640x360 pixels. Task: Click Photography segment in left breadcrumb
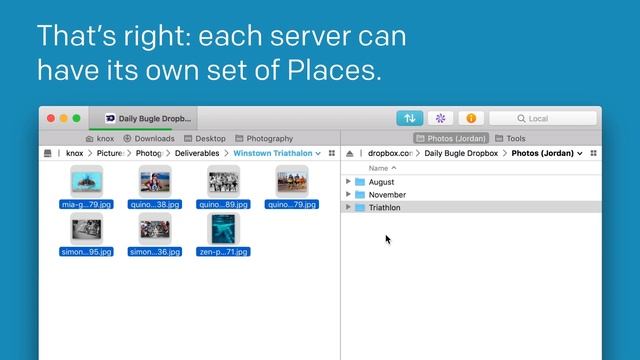tap(149, 153)
